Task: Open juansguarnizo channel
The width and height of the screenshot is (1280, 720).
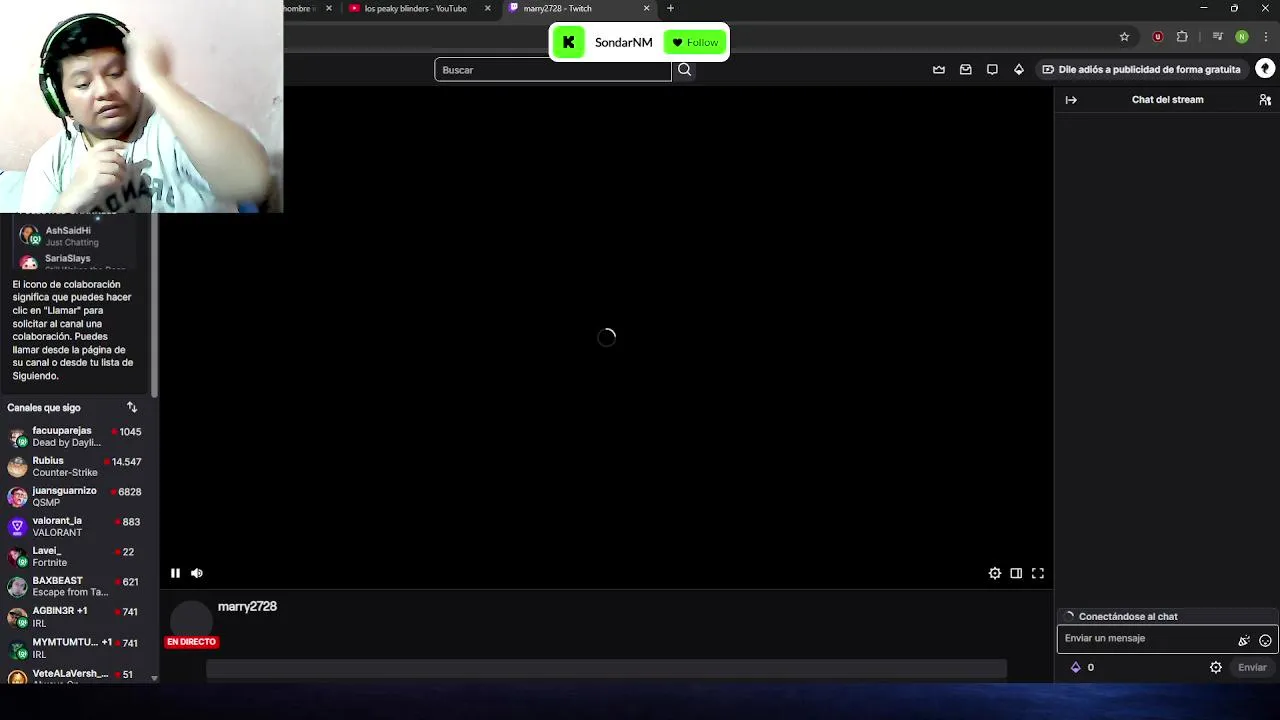Action: 76,496
